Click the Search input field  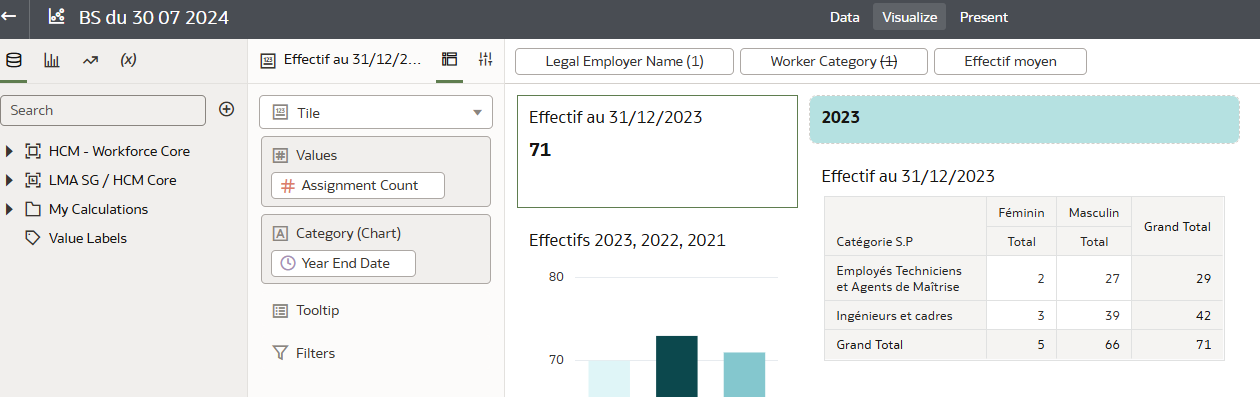pyautogui.click(x=104, y=110)
